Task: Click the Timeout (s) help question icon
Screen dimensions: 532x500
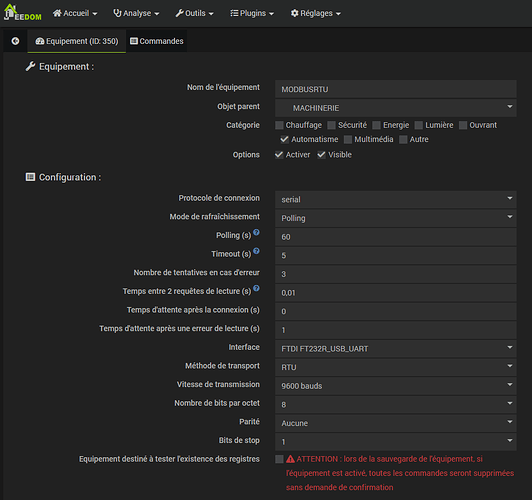Action: (256, 251)
